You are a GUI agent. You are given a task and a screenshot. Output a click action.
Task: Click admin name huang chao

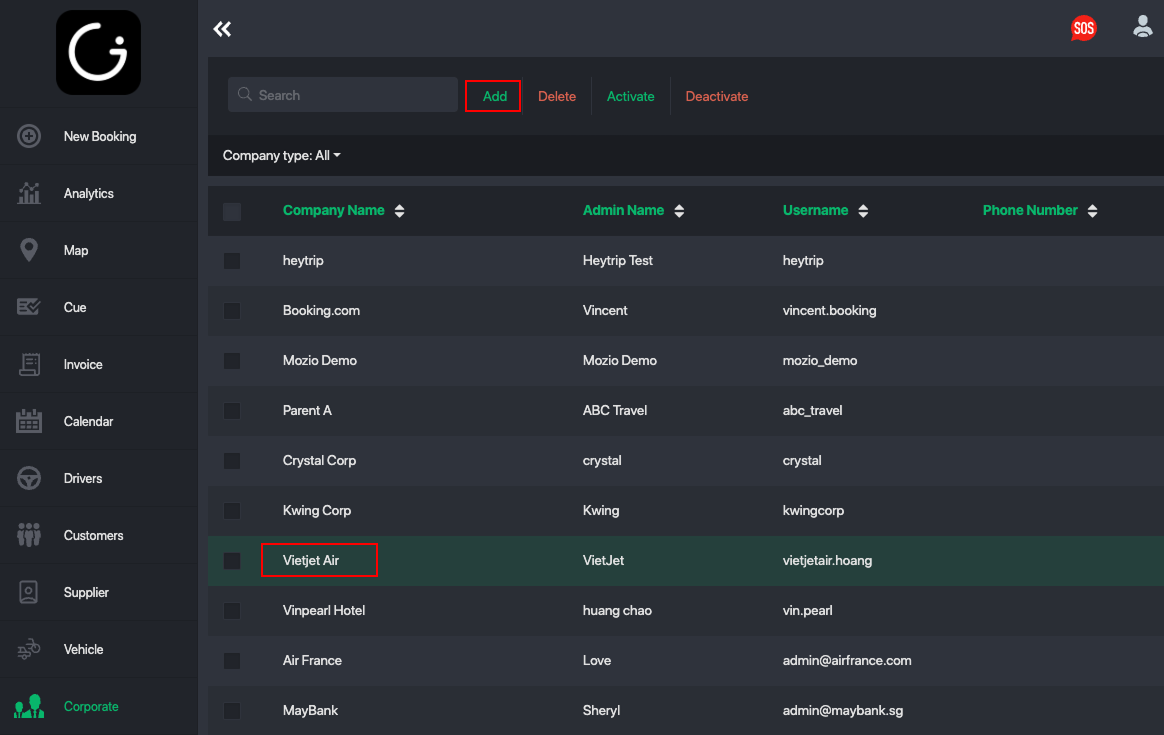click(x=617, y=610)
